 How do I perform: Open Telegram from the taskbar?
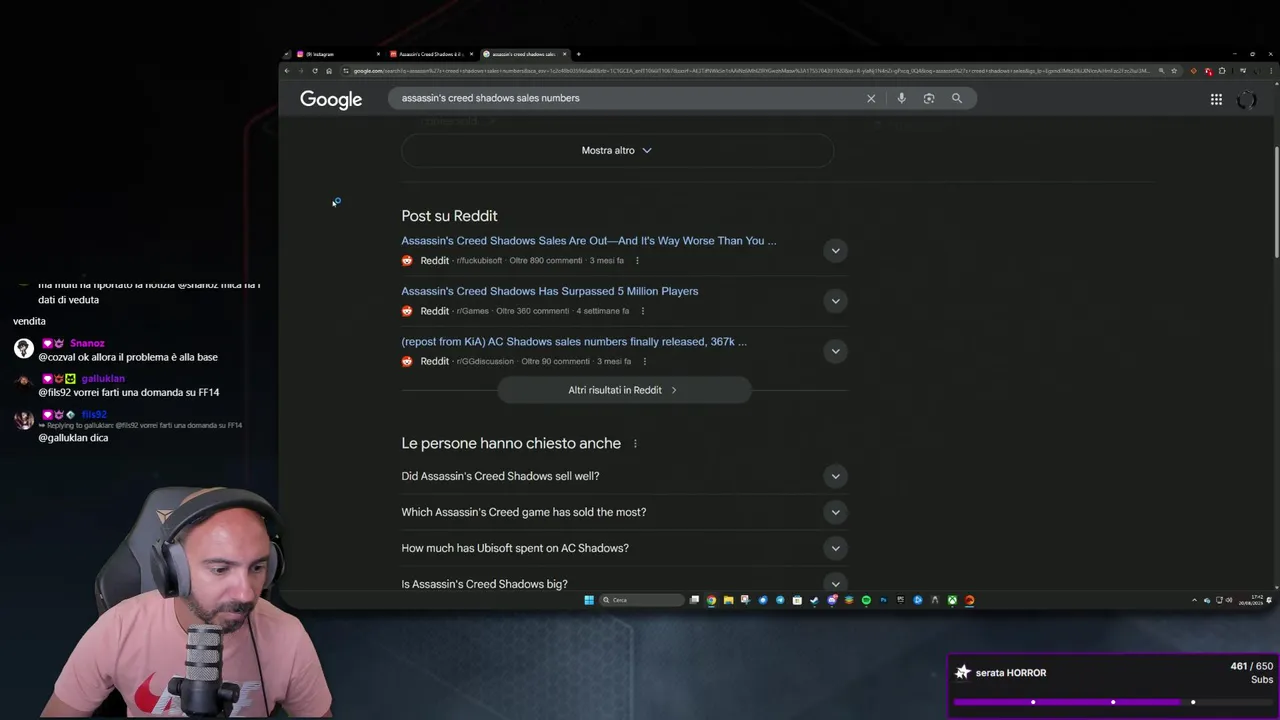pos(780,600)
